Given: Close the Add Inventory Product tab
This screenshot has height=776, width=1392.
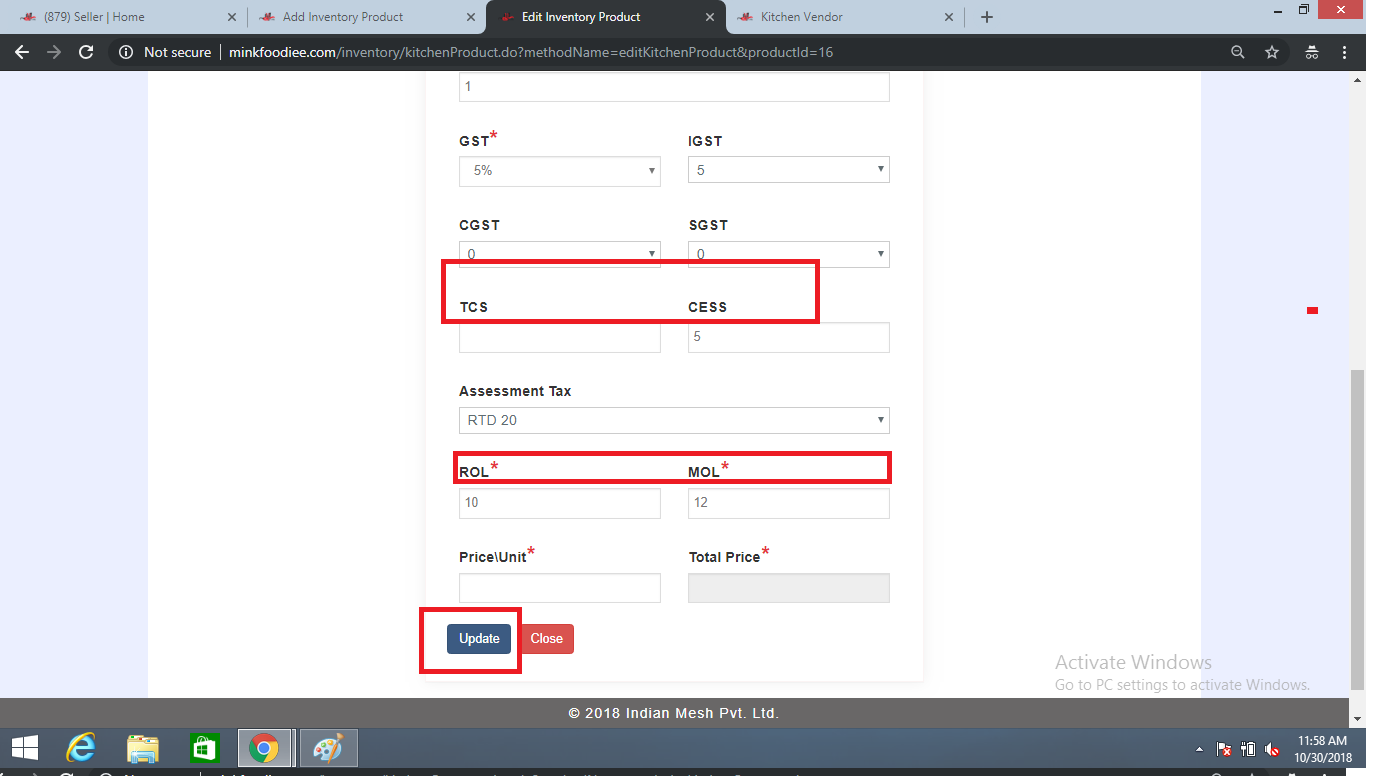Looking at the screenshot, I should (x=471, y=17).
